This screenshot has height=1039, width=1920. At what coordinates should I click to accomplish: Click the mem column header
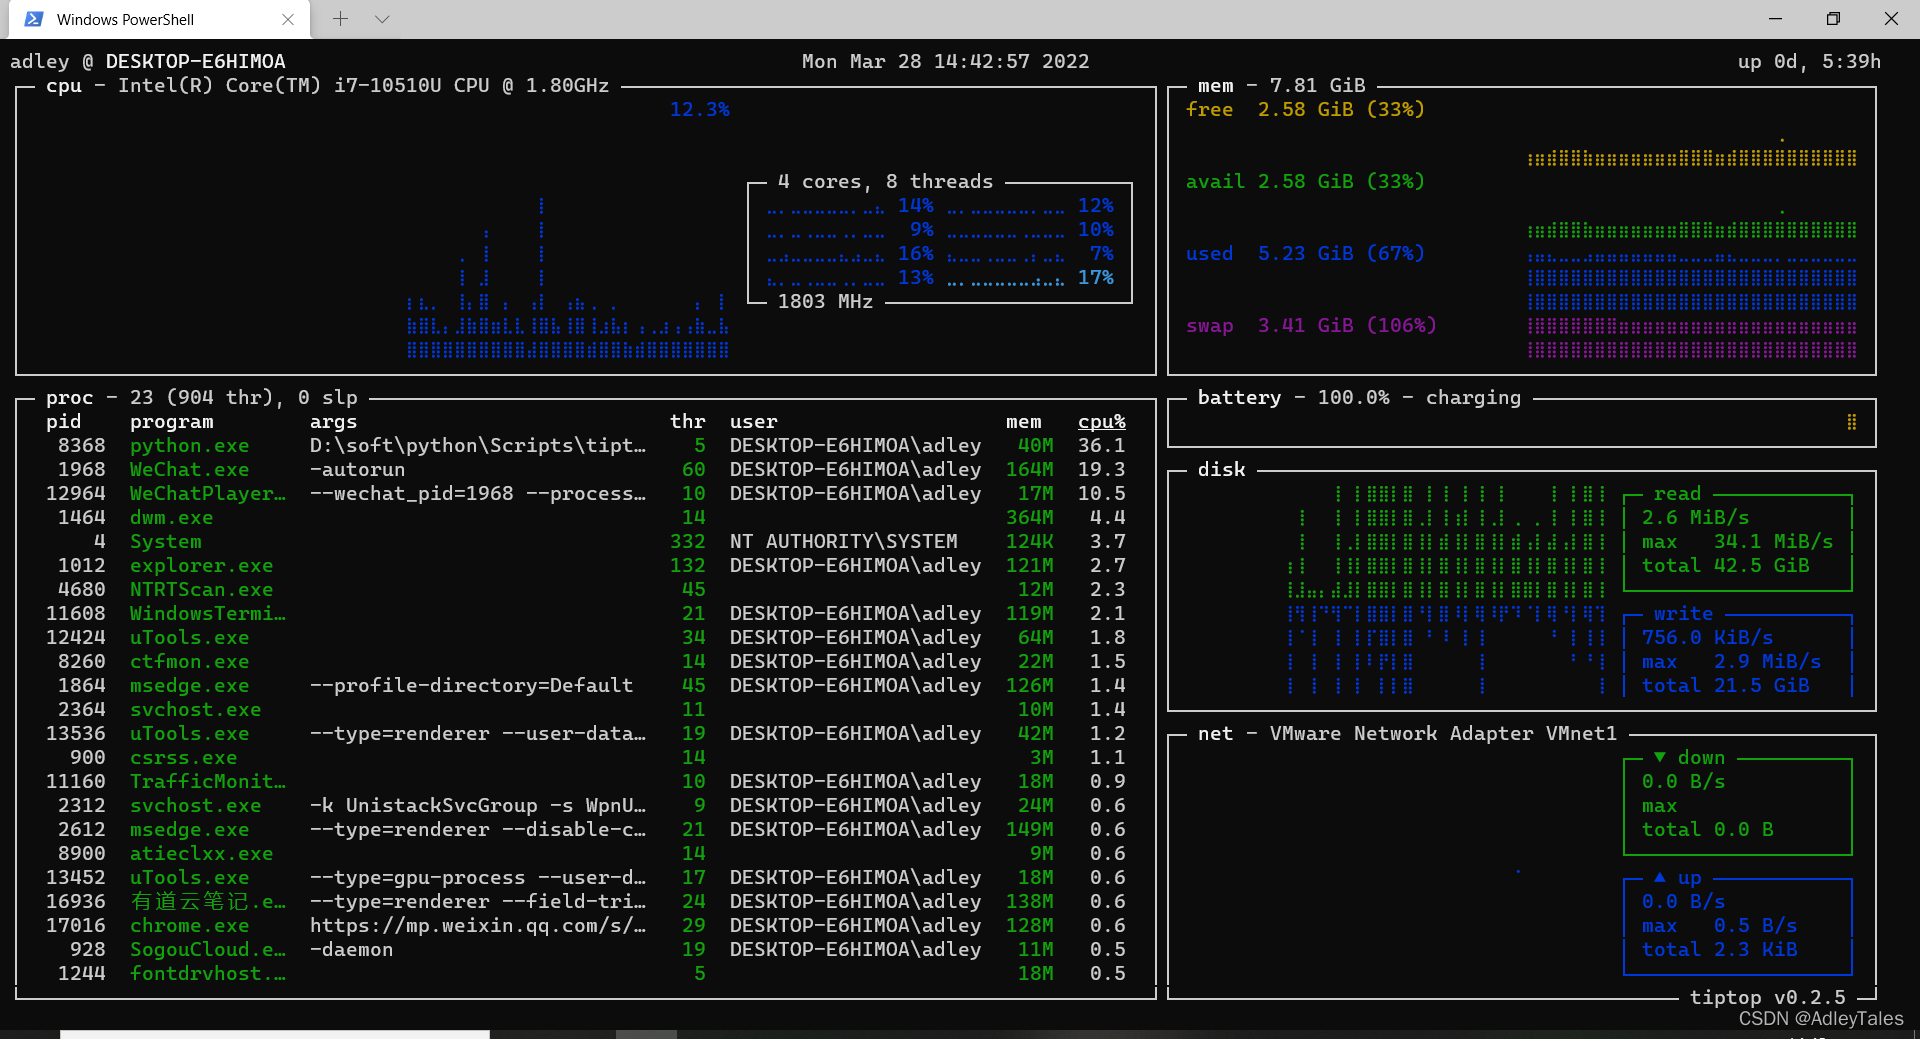point(1024,422)
